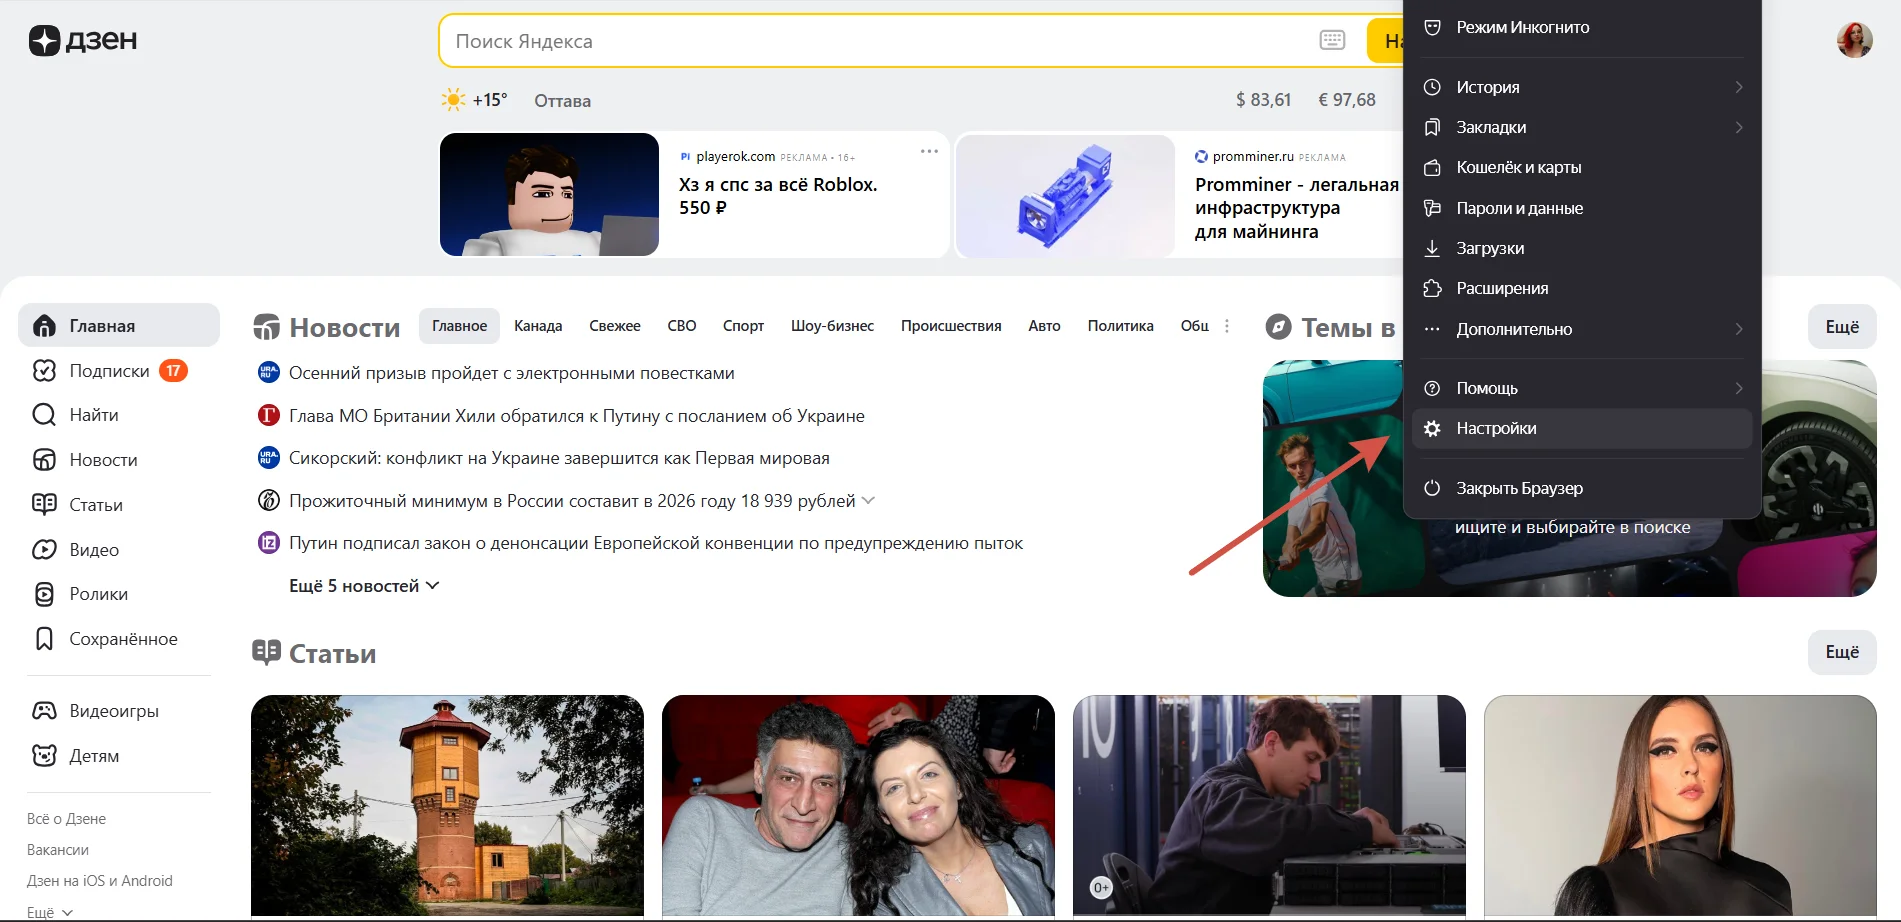Open the Roblox ad thumbnail
Screen dimensions: 1901x922
point(549,195)
